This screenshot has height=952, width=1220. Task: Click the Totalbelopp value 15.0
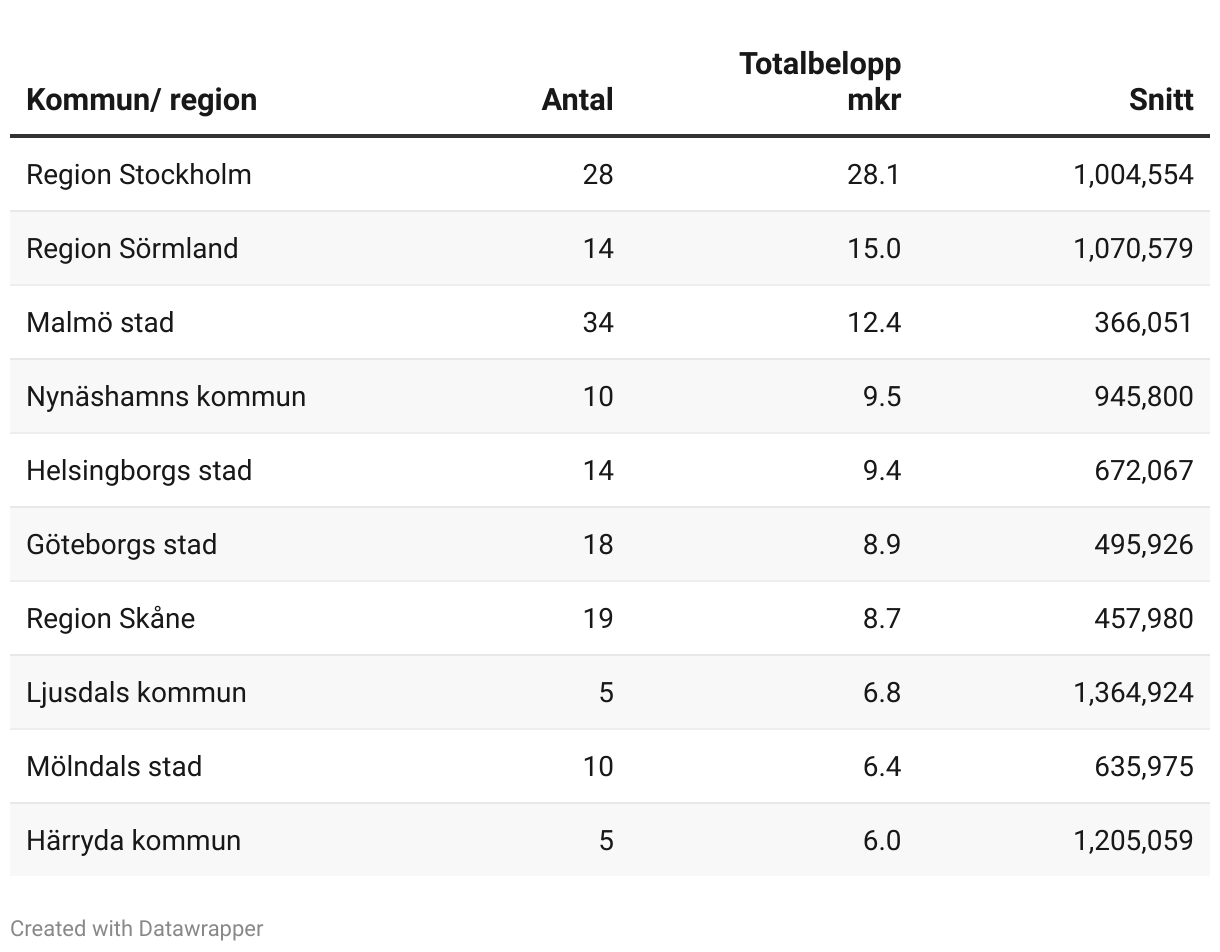point(873,249)
